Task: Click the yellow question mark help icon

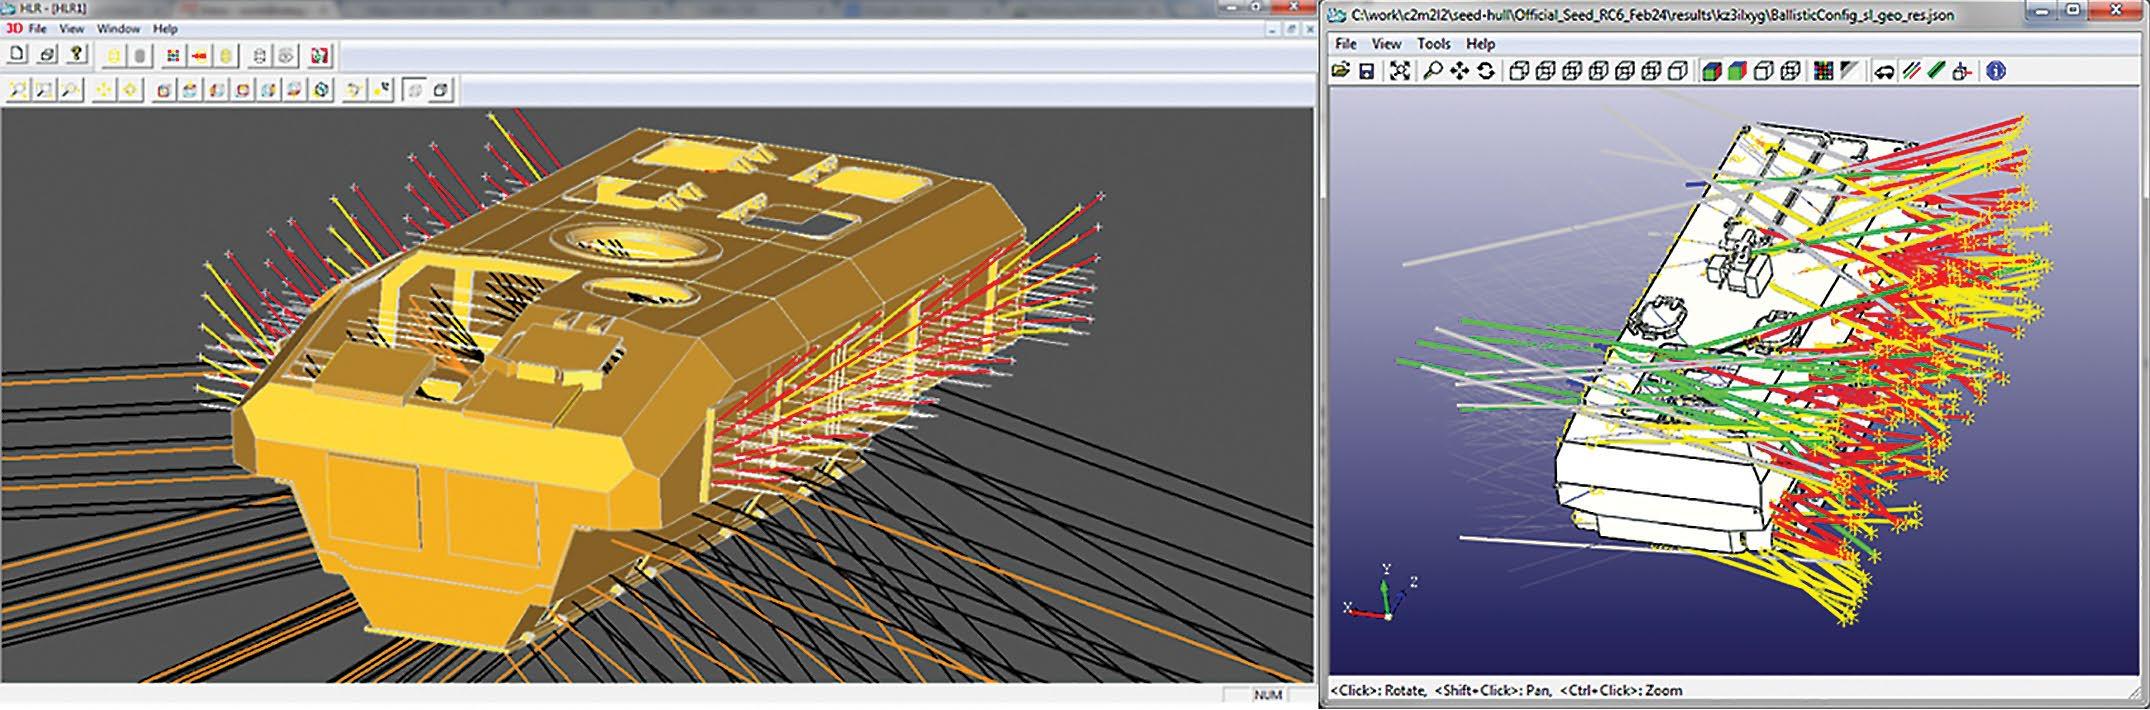Action: click(77, 55)
